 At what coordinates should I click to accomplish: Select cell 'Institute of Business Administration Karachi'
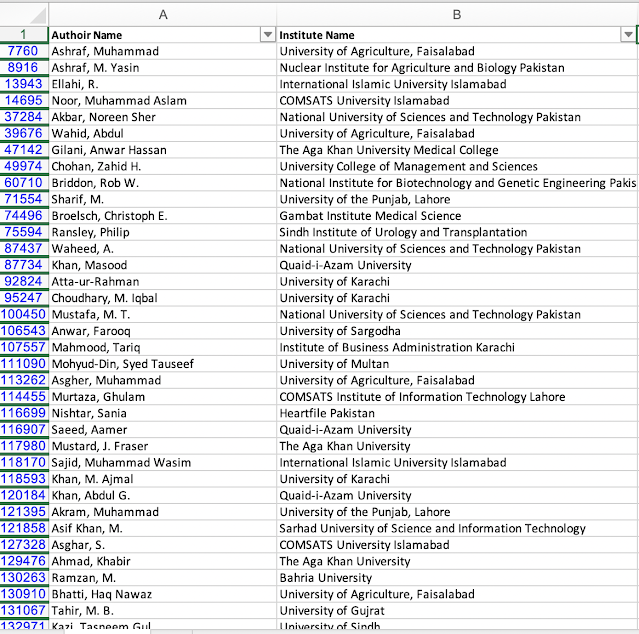(457, 348)
